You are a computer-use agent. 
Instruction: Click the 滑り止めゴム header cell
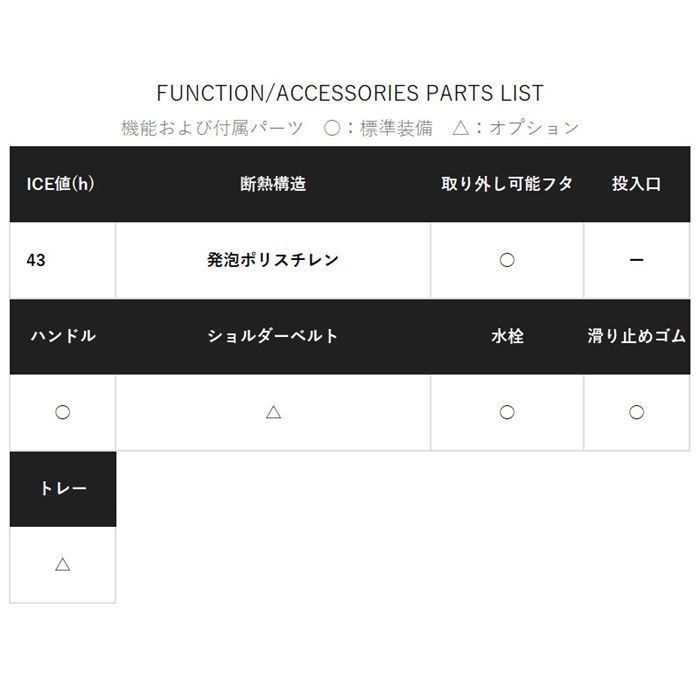click(x=637, y=336)
